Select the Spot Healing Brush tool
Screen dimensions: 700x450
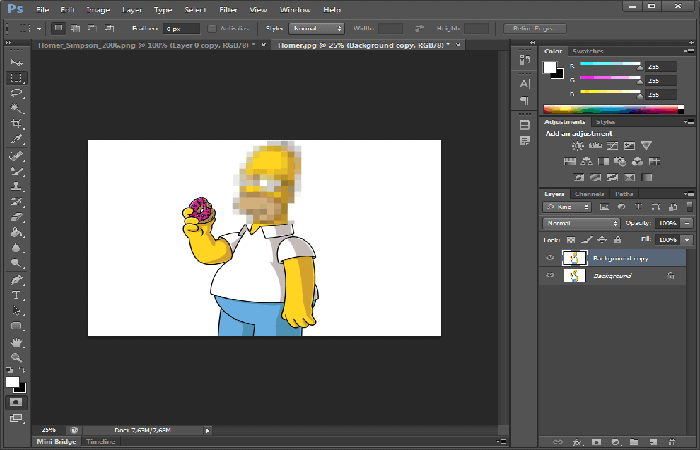[x=17, y=156]
